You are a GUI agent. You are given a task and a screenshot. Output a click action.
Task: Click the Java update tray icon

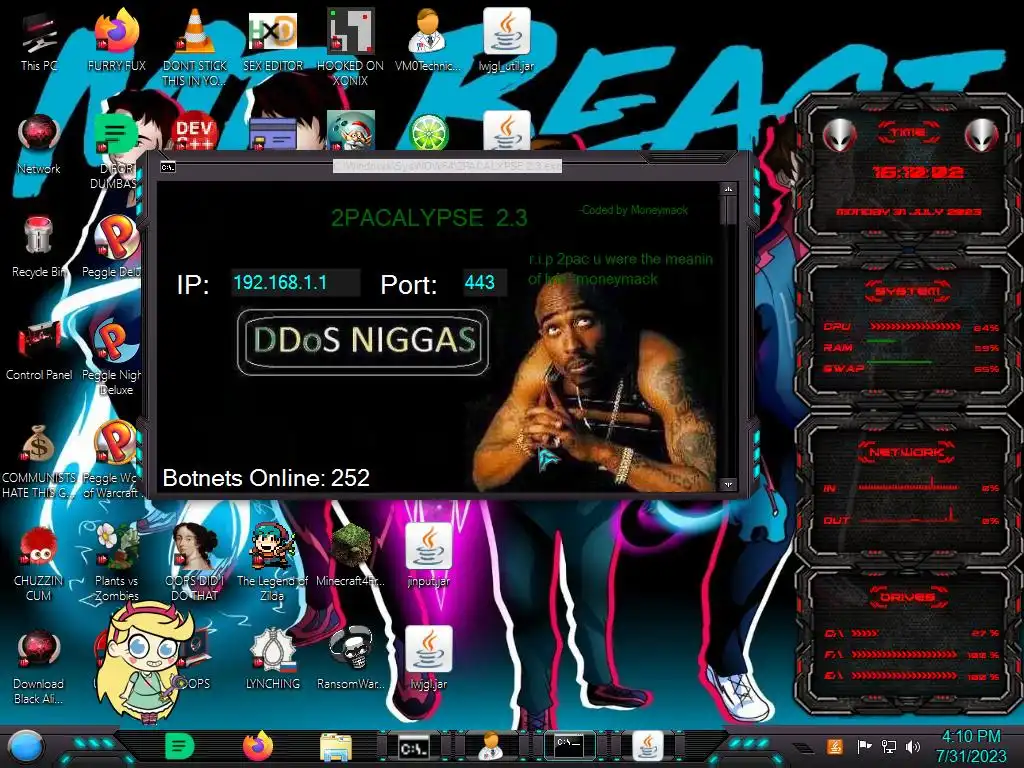click(x=835, y=746)
